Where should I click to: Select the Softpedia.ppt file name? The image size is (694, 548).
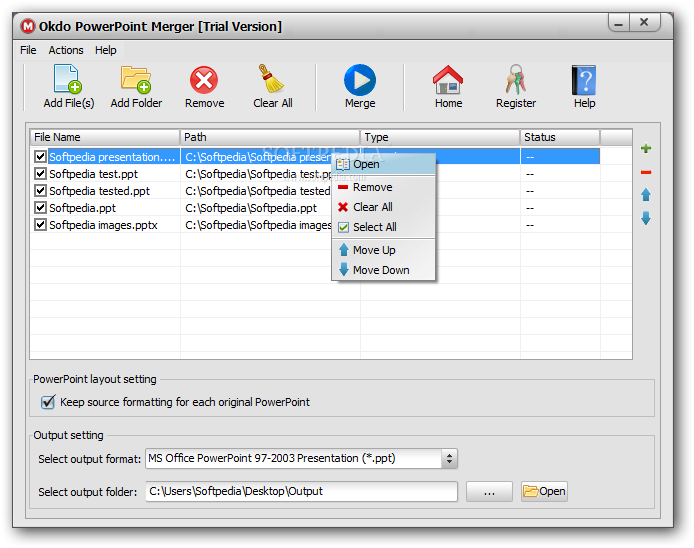[82, 208]
